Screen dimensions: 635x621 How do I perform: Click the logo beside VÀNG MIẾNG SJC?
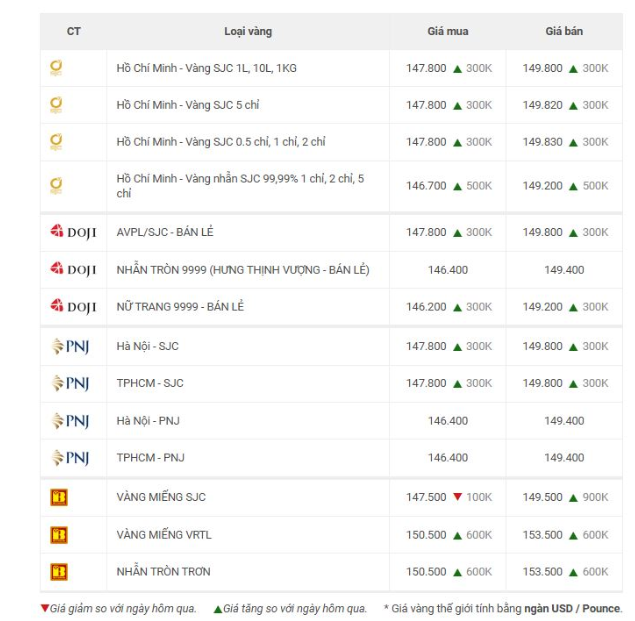pos(59,497)
